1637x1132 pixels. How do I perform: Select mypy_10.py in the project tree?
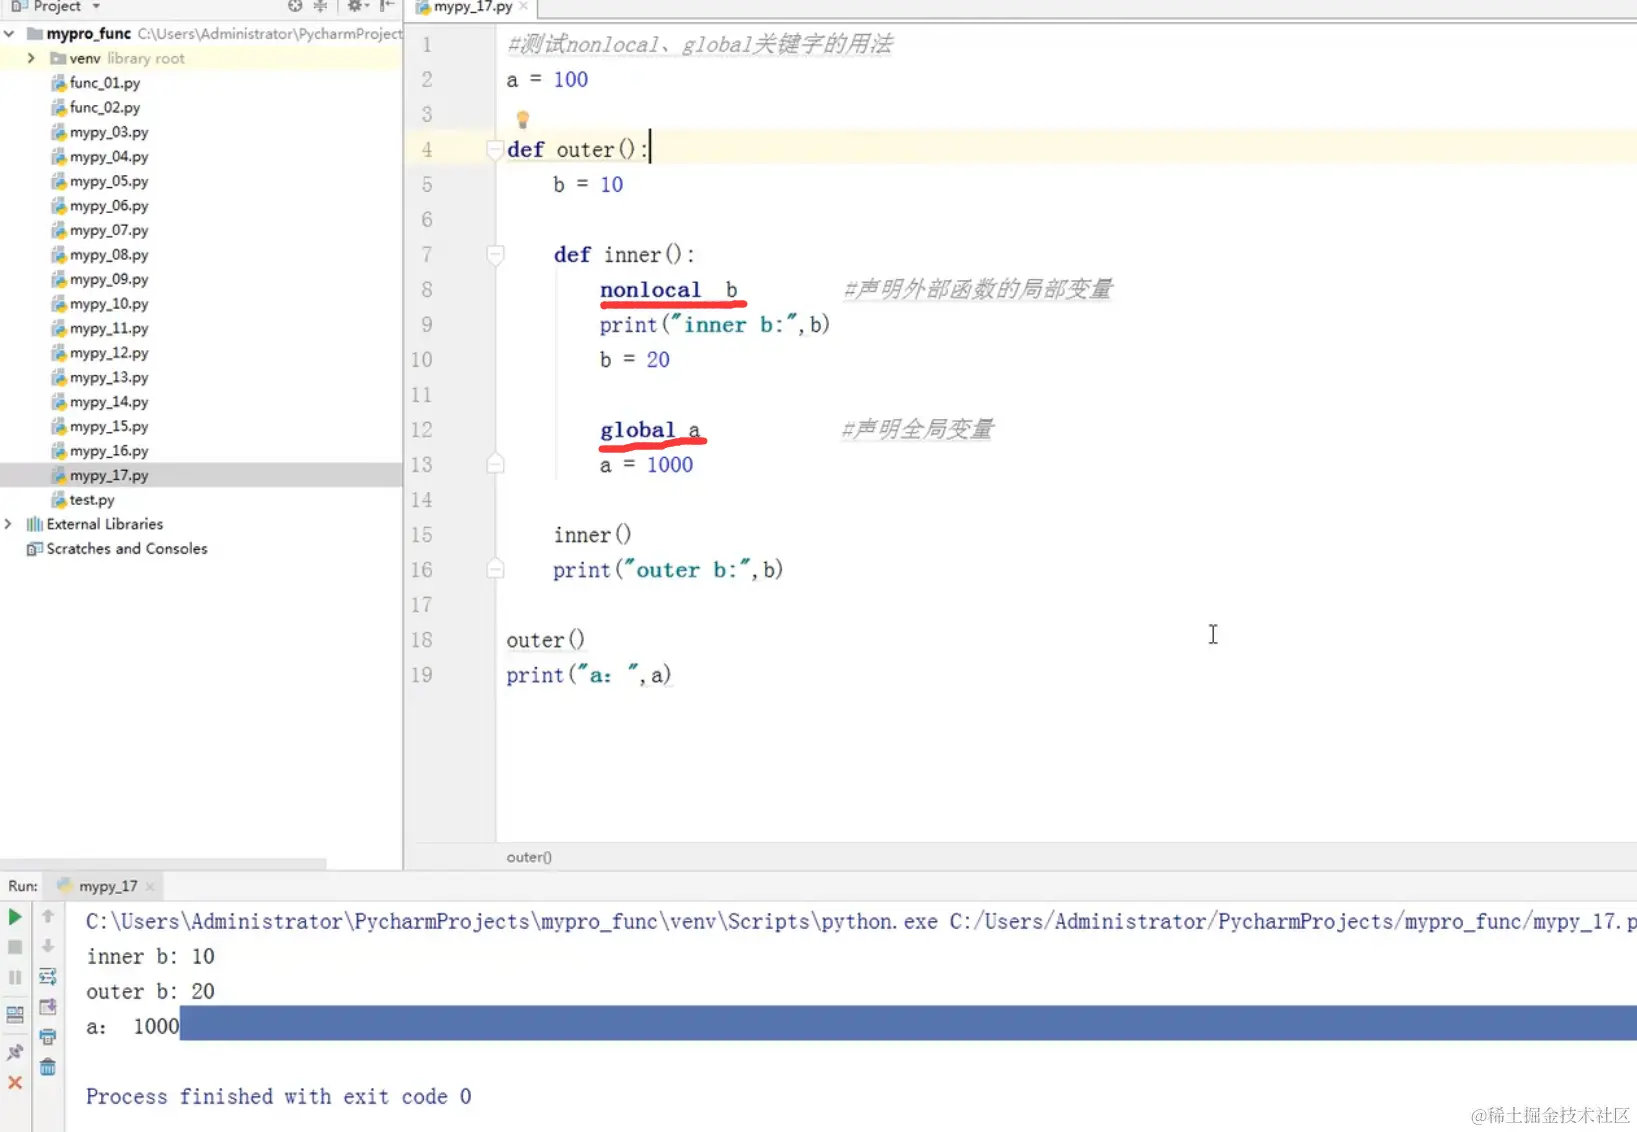109,304
